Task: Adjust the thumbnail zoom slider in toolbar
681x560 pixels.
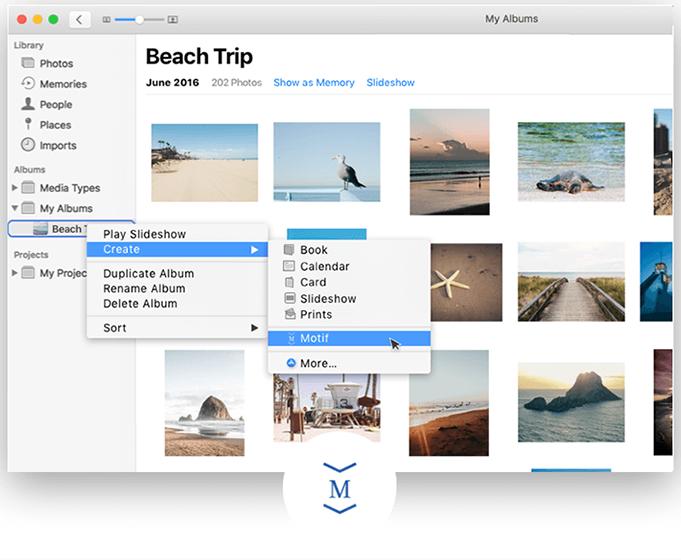Action: pos(139,19)
